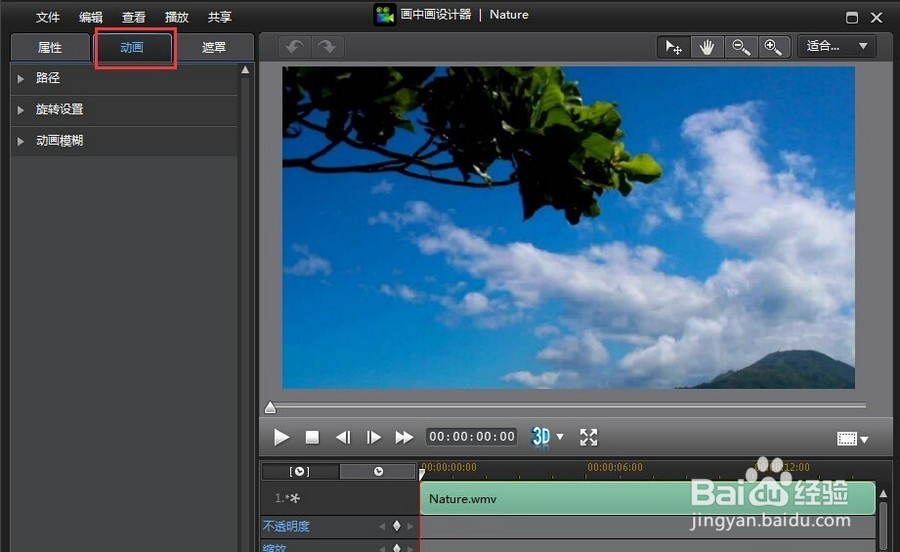Open the 共享 menu
The height and width of the screenshot is (552, 900).
[219, 17]
